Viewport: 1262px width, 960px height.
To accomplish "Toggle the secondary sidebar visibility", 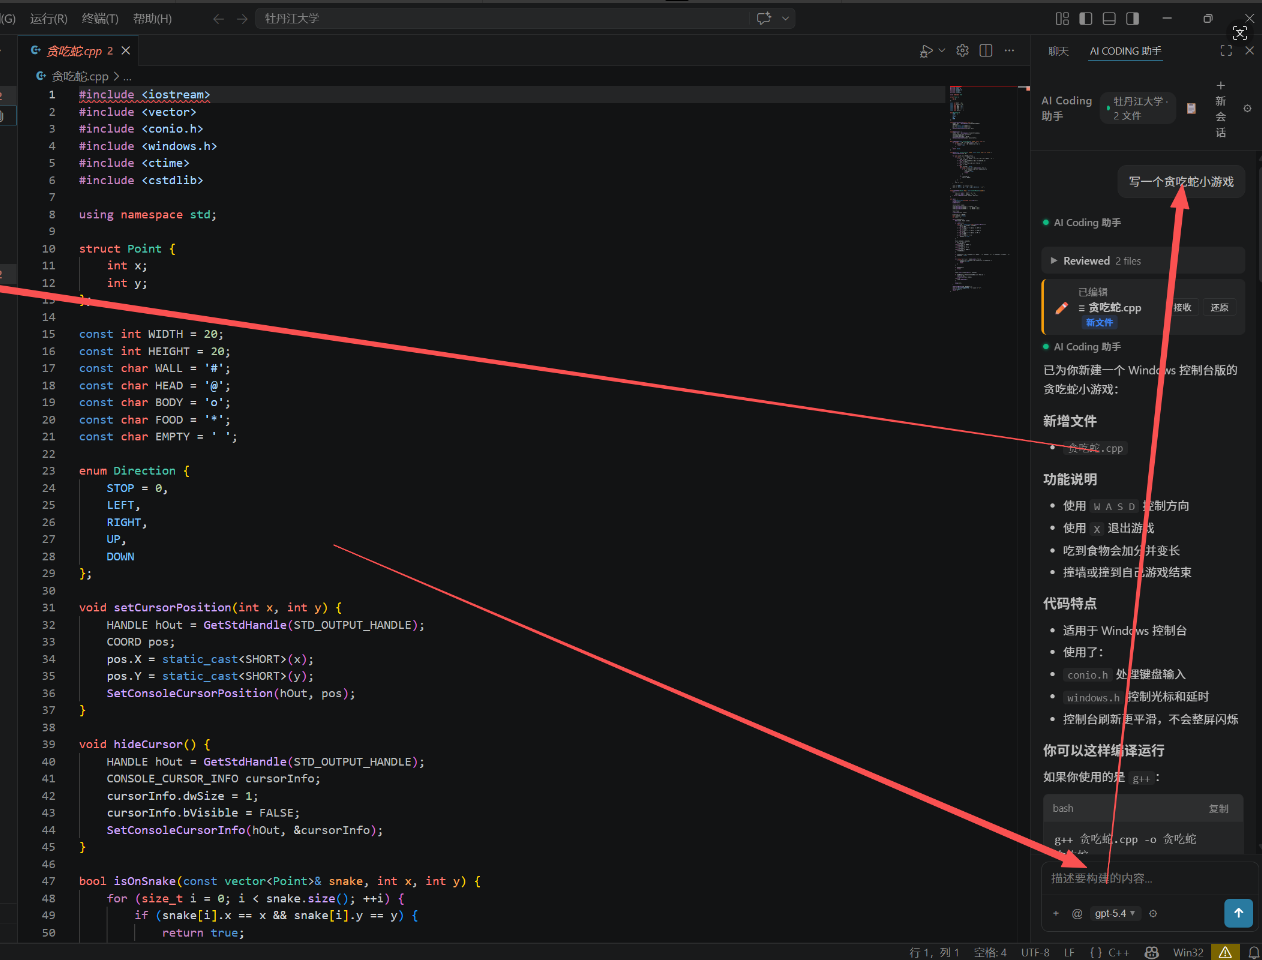I will (x=1132, y=18).
